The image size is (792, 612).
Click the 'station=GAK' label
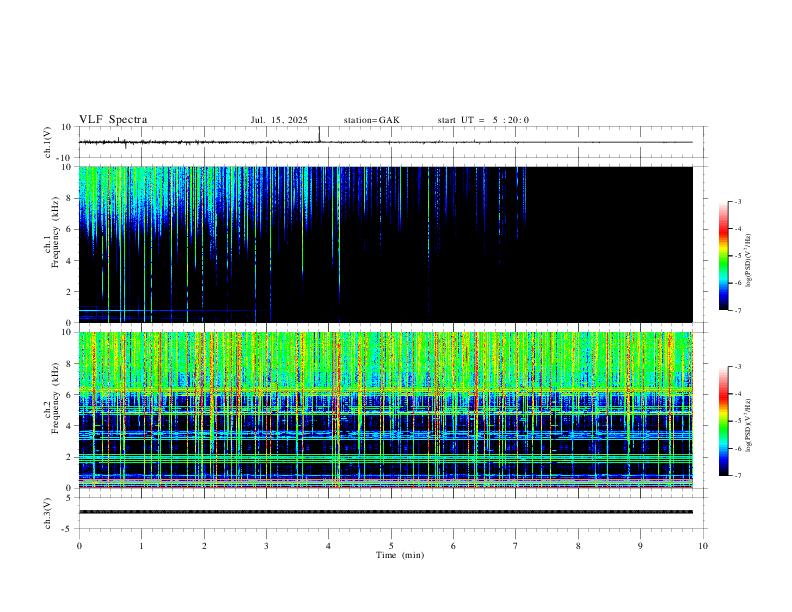(371, 120)
